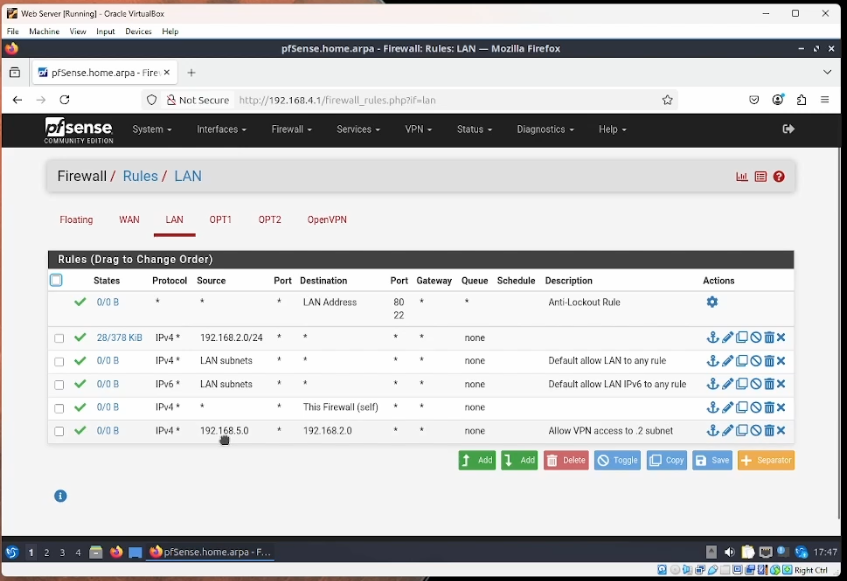The height and width of the screenshot is (581, 847).
Task: Copy the Default allow LAN to any rule
Action: [742, 361]
